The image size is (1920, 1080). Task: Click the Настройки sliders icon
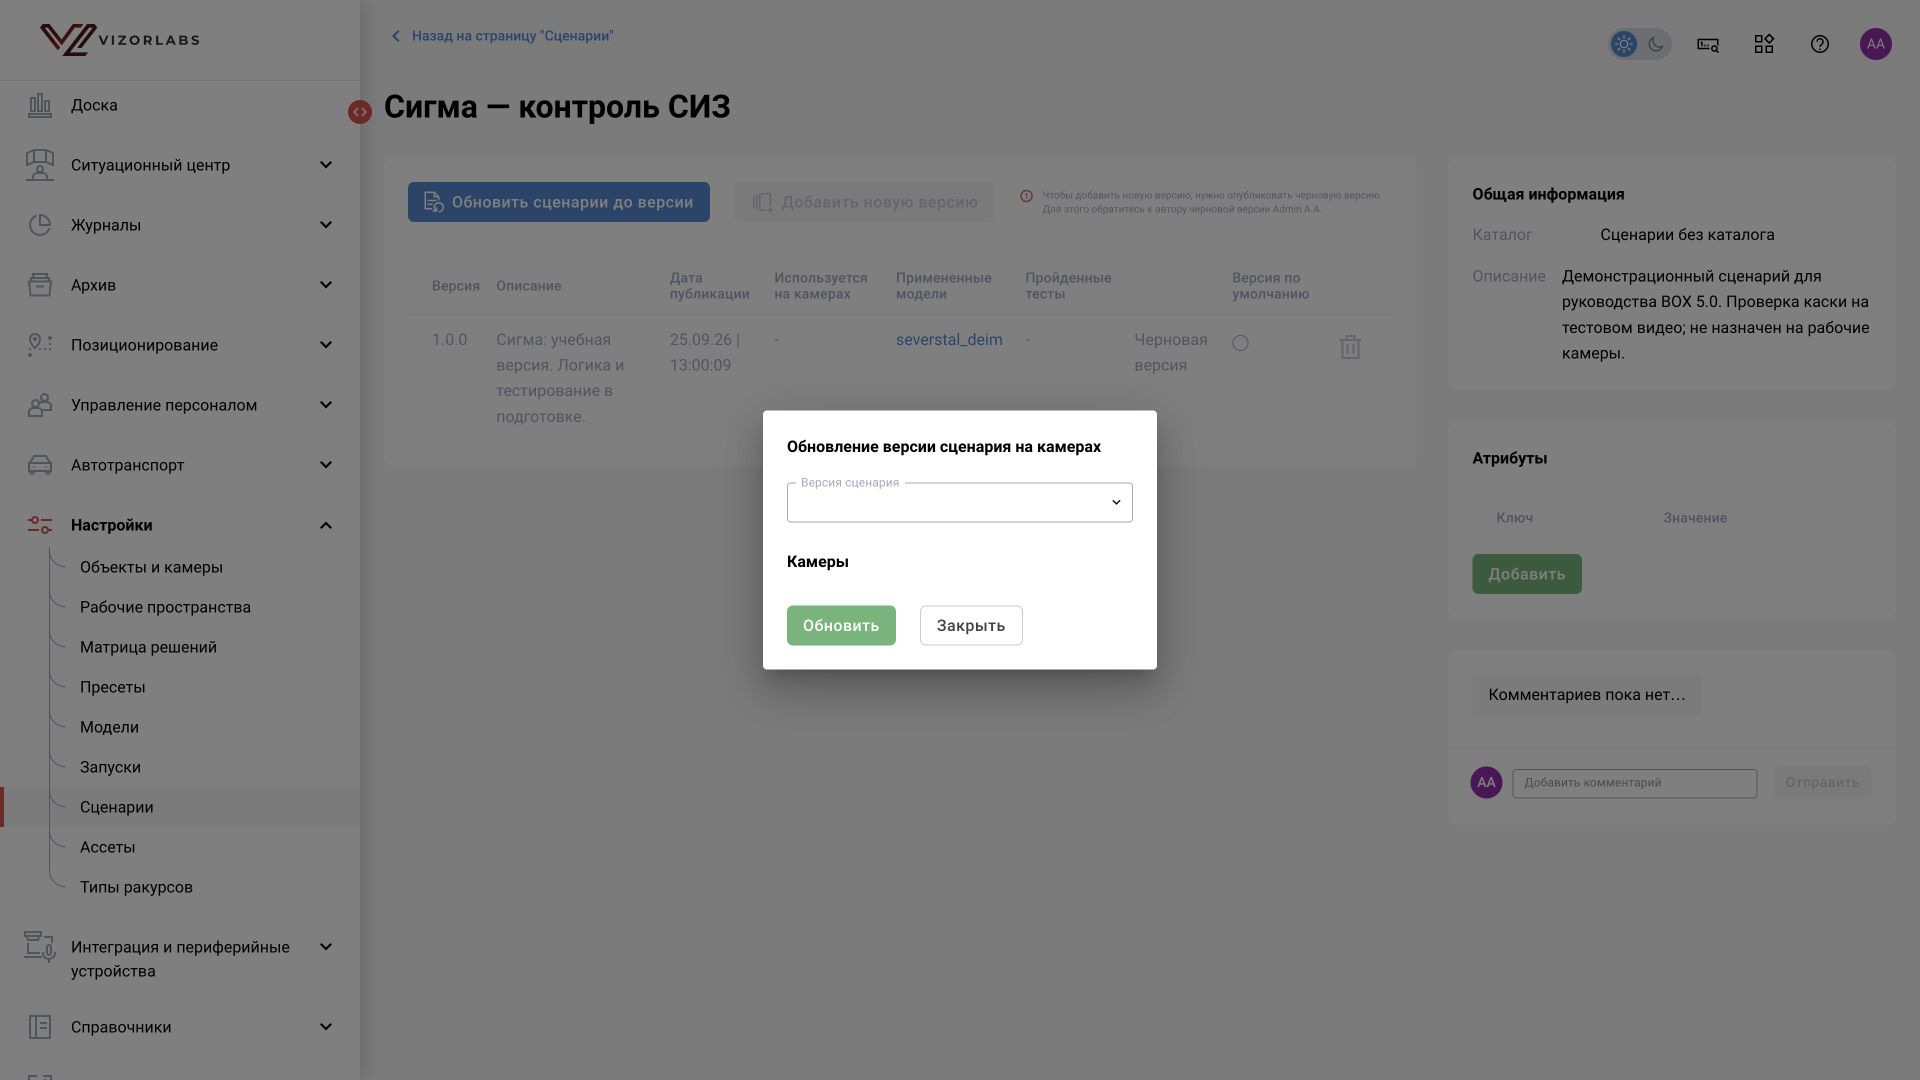pos(40,525)
